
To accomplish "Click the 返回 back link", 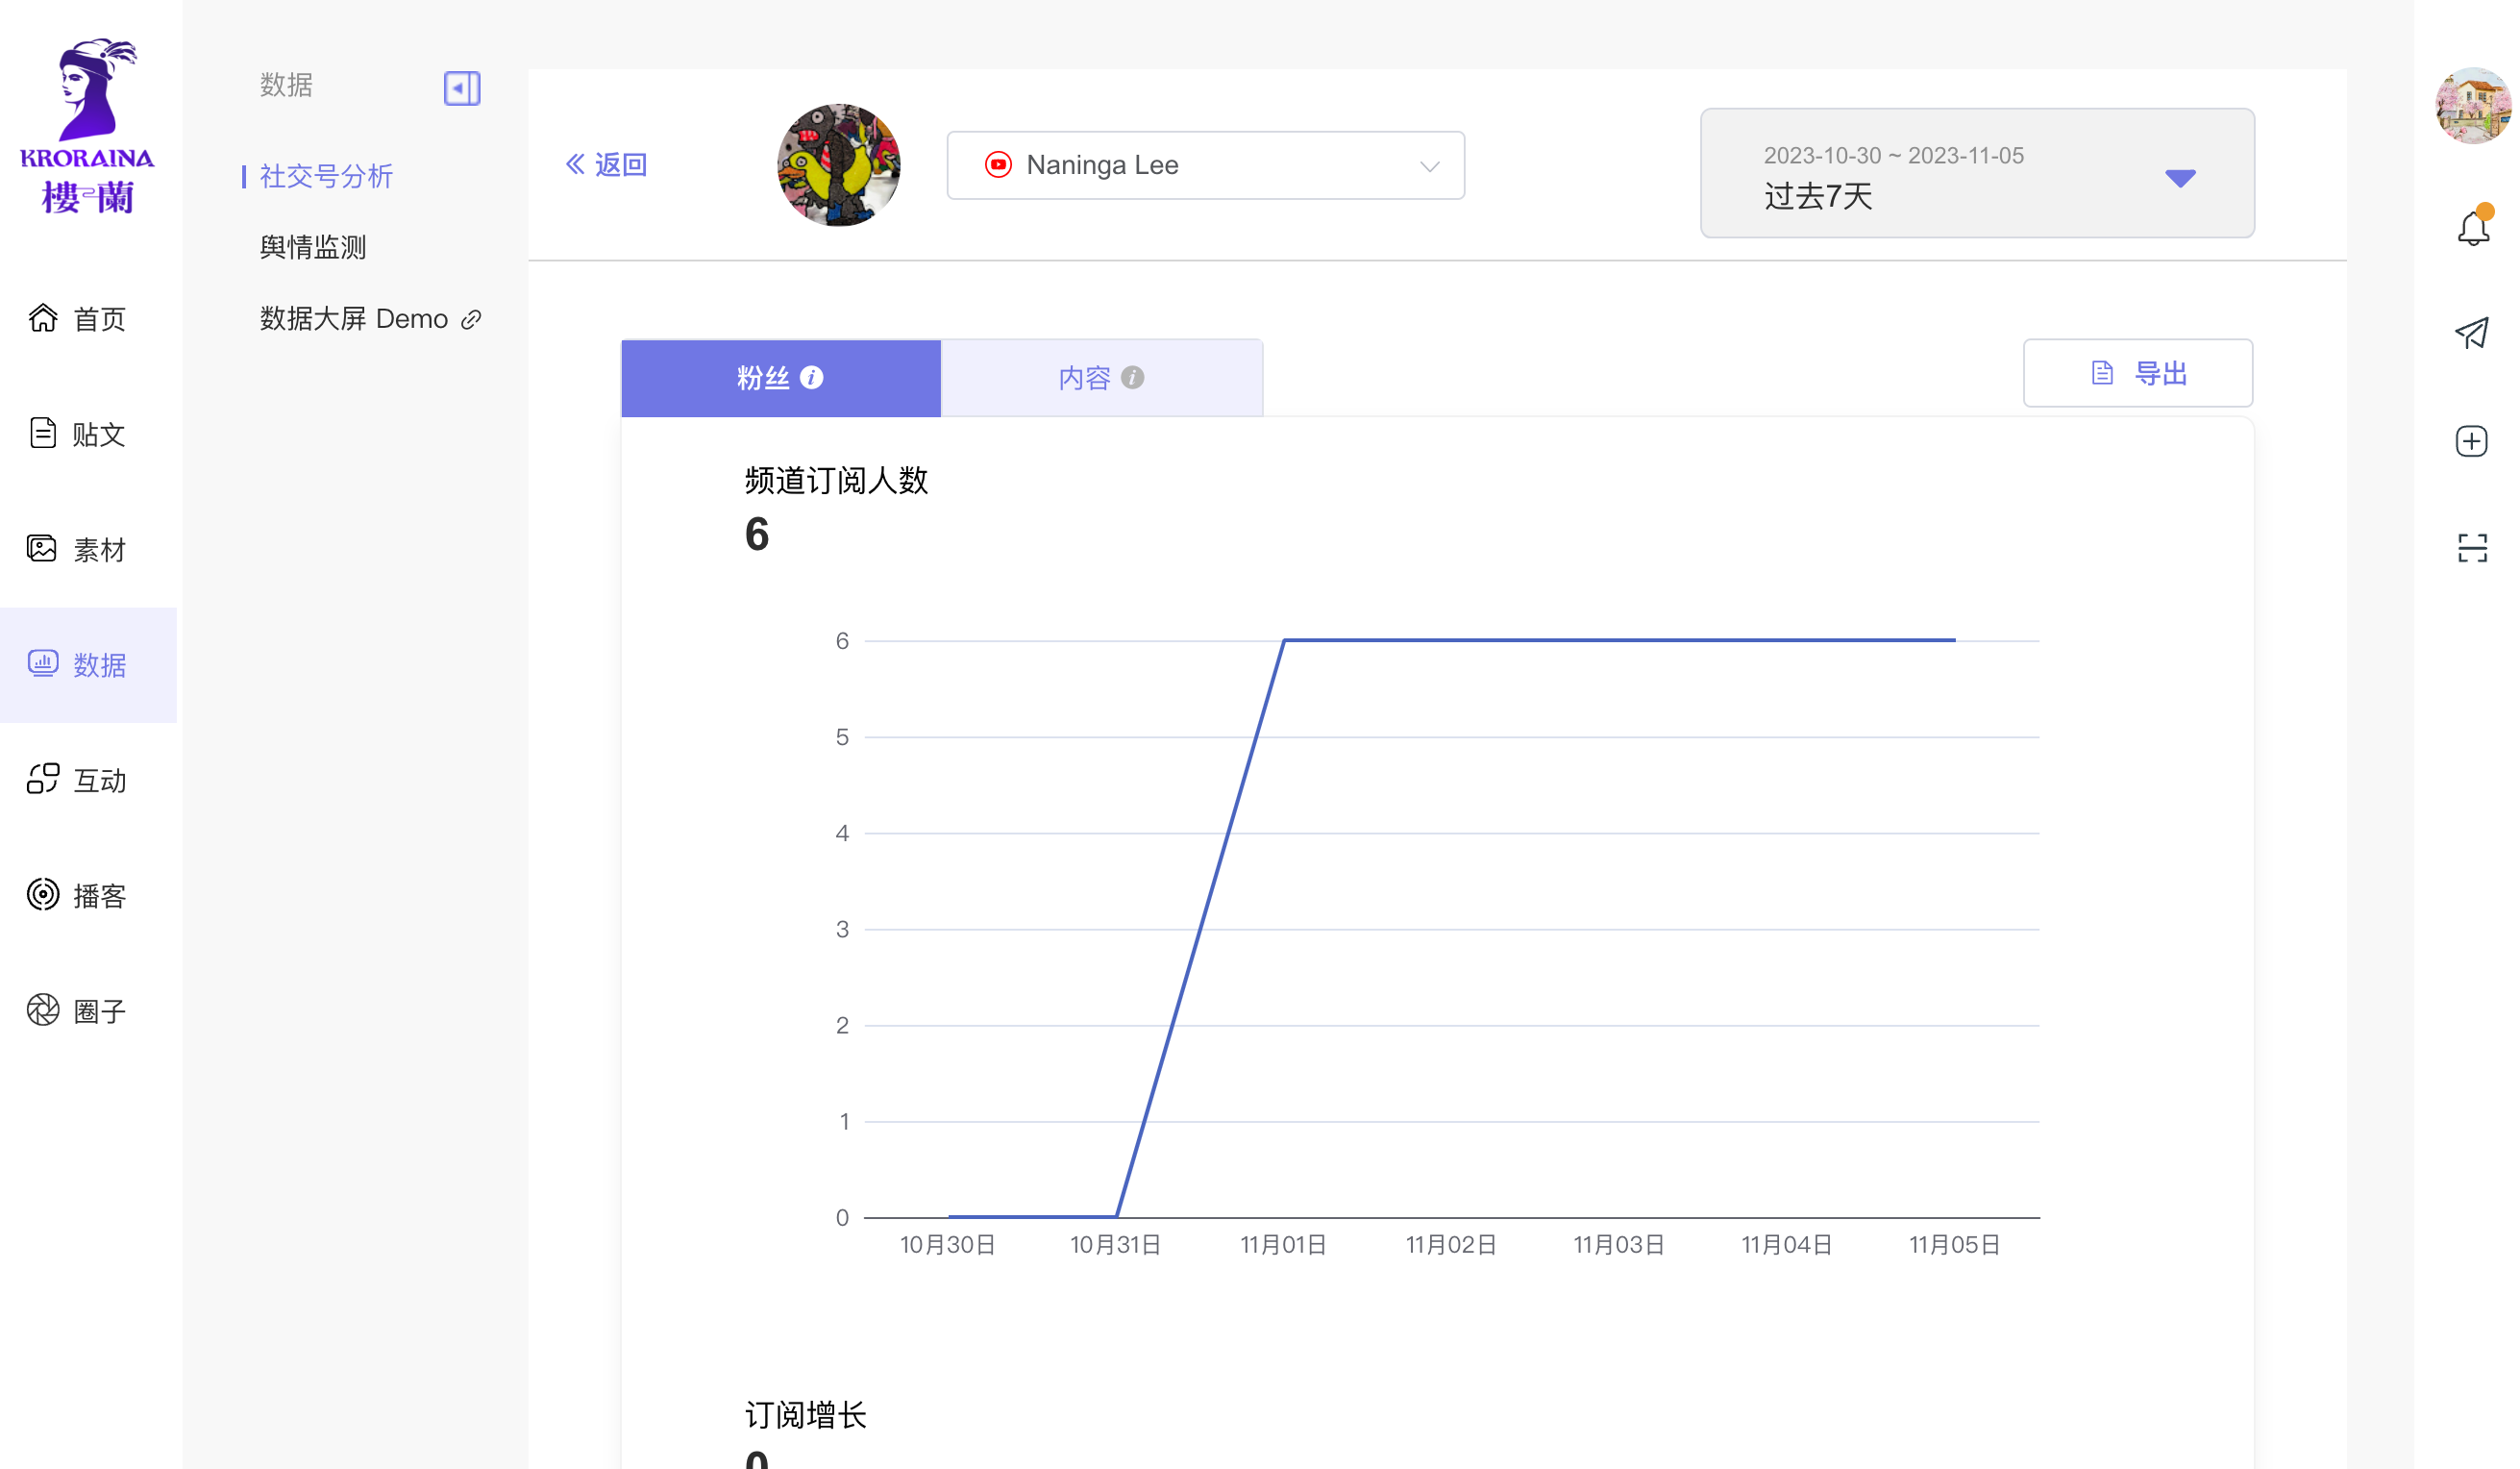I will pyautogui.click(x=607, y=165).
